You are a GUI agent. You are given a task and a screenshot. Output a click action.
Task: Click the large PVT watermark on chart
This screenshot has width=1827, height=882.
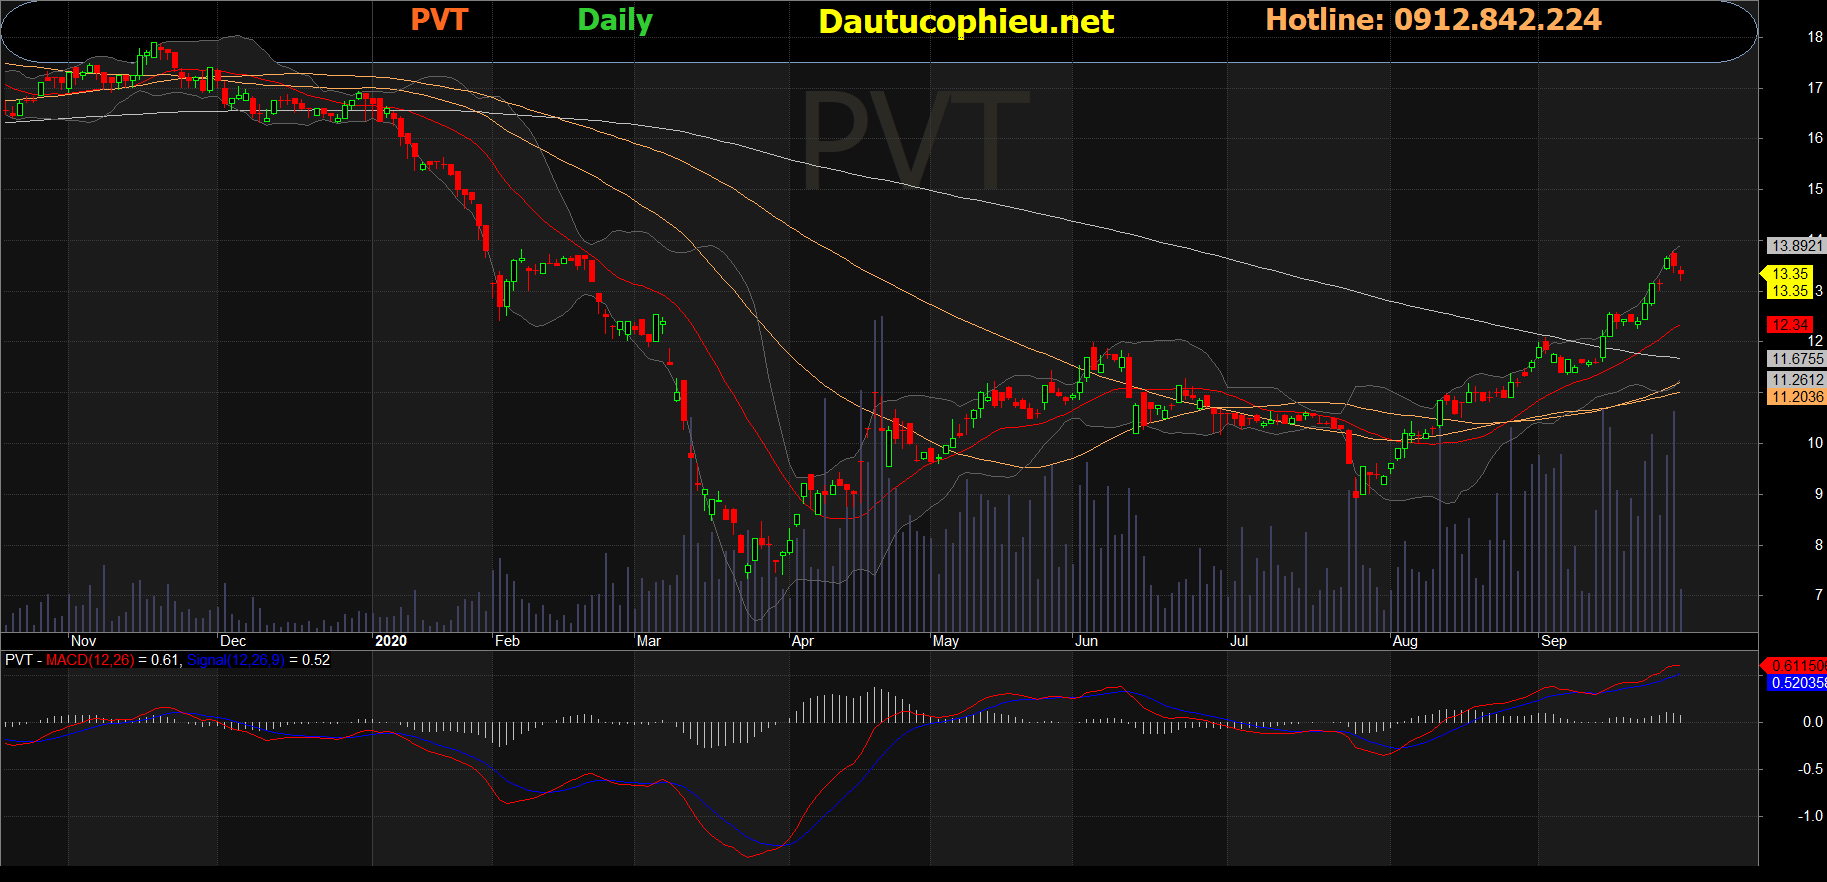click(914, 140)
